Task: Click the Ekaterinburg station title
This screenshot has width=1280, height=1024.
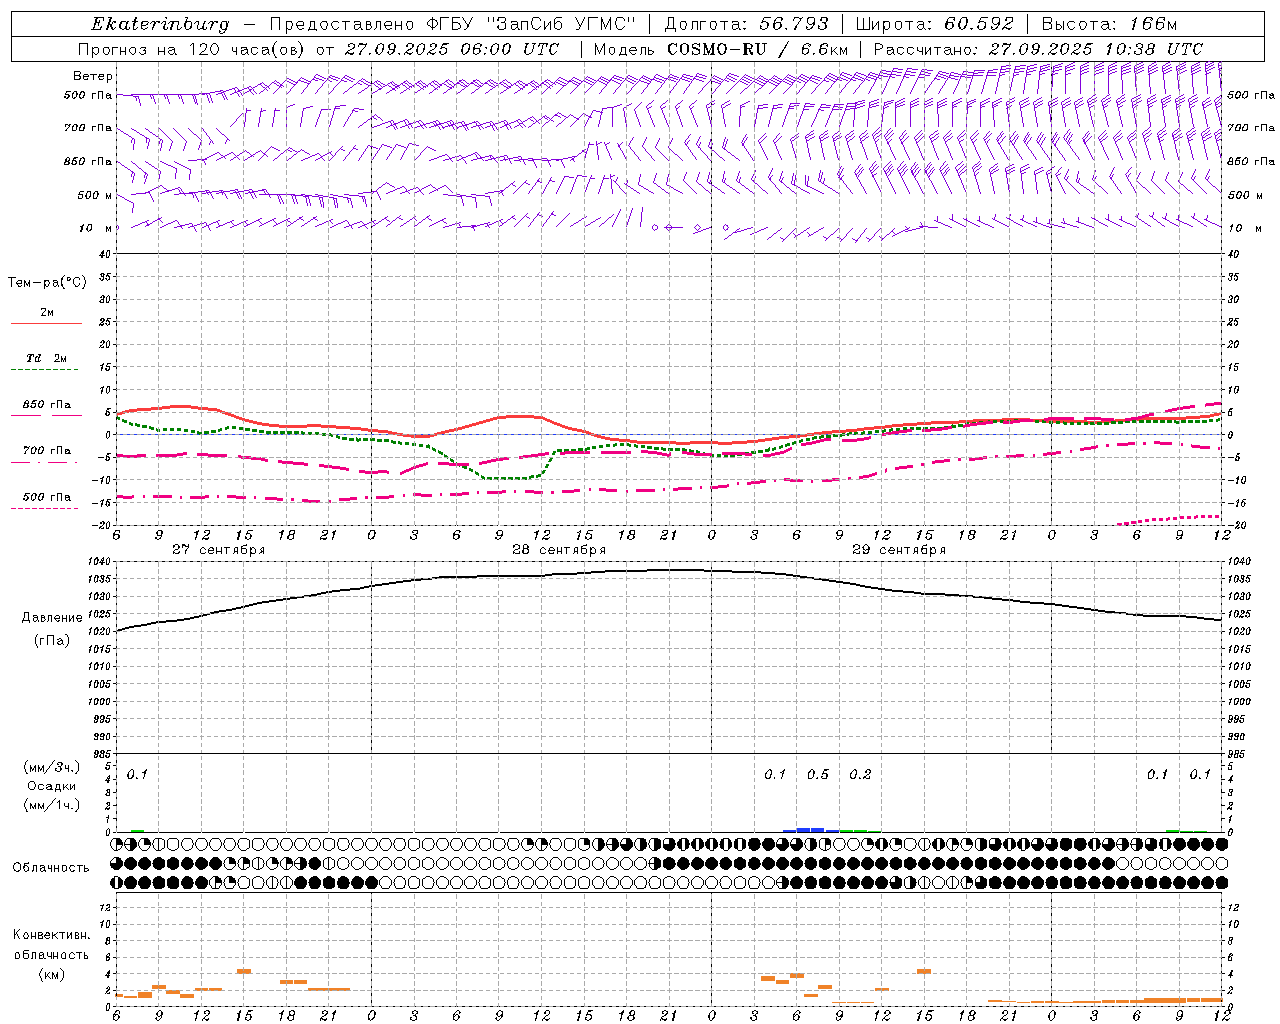Action: (160, 24)
